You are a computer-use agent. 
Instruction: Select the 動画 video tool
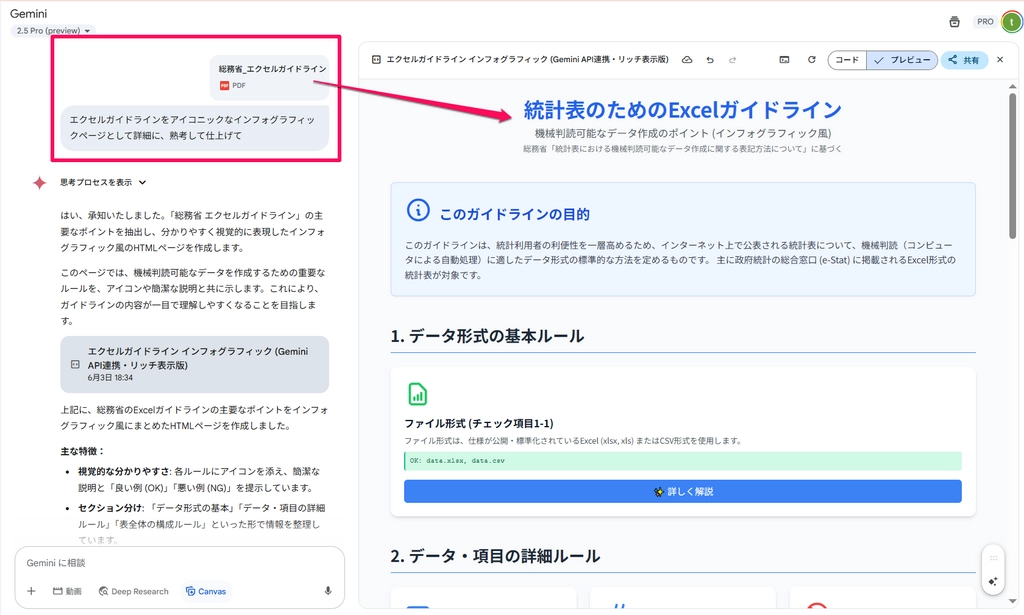(67, 591)
